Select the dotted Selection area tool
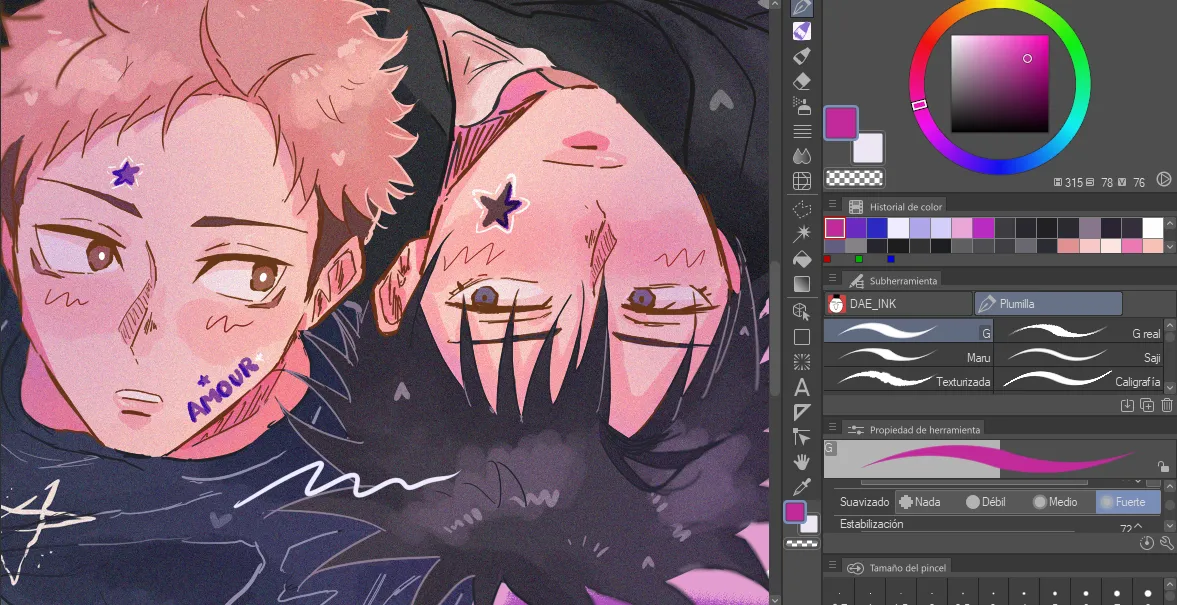The width and height of the screenshot is (1177, 605). coord(802,209)
